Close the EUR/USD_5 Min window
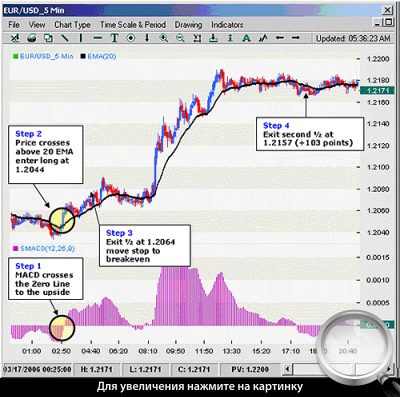Image resolution: width=400 pixels, height=397 pixels. pos(387,10)
